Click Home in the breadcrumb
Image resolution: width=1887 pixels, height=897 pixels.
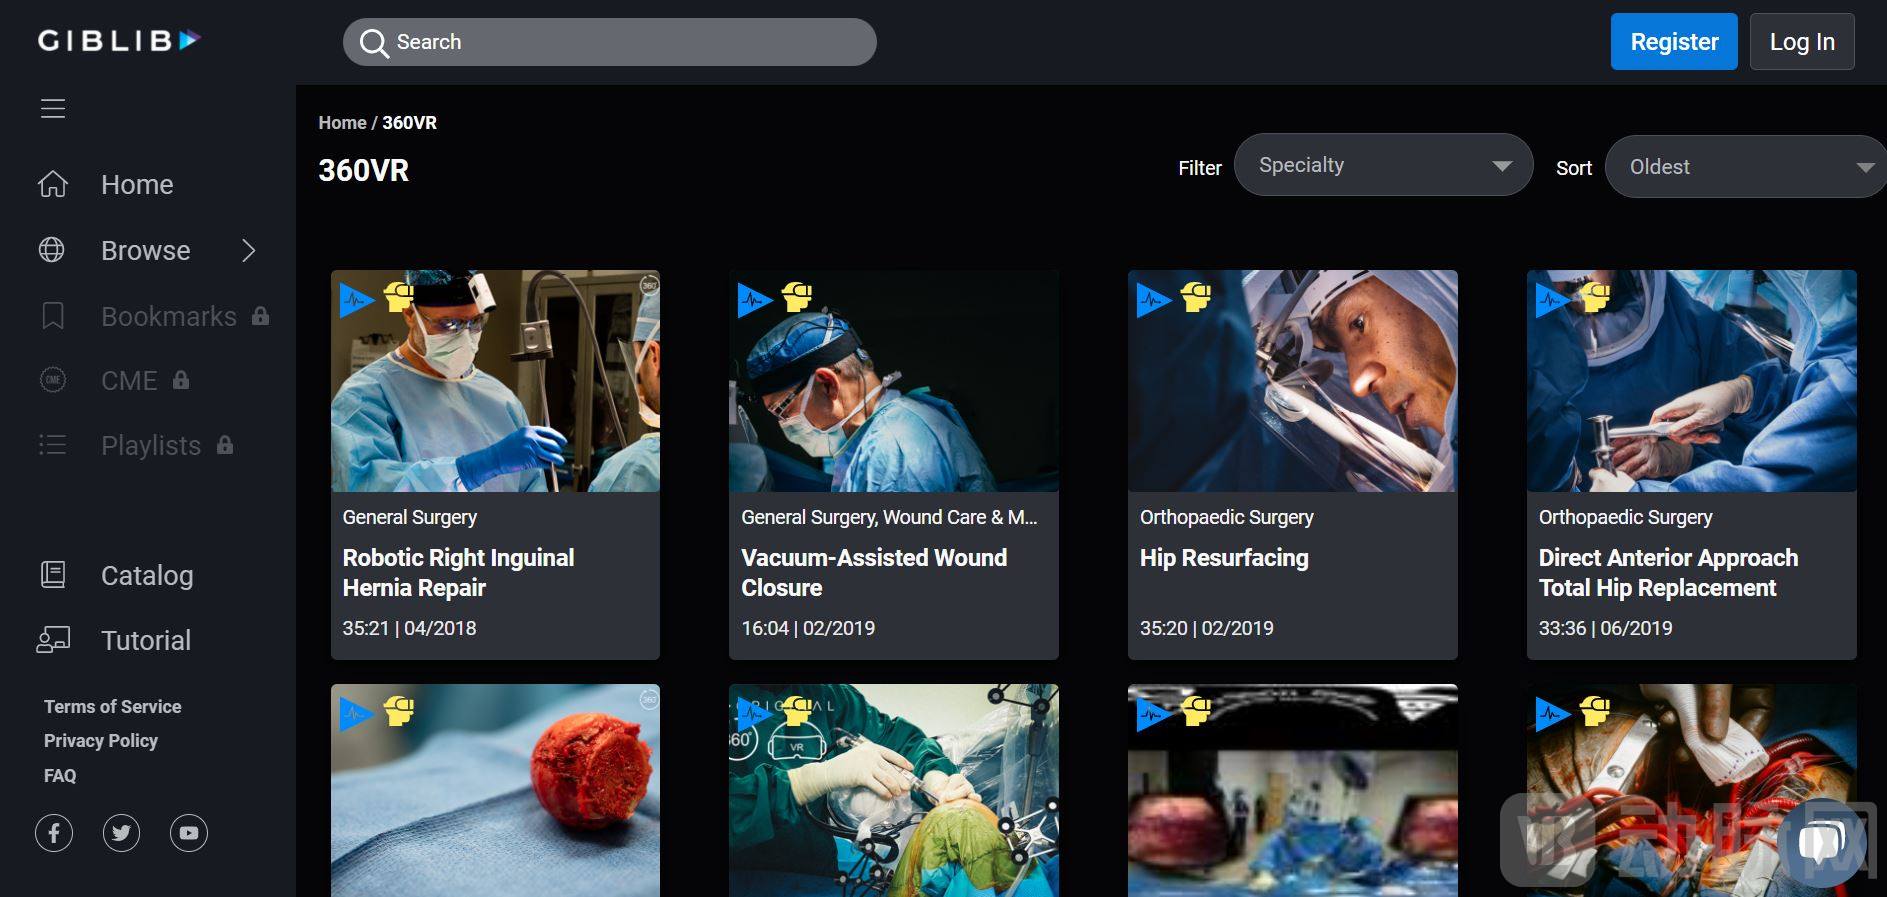tap(342, 123)
